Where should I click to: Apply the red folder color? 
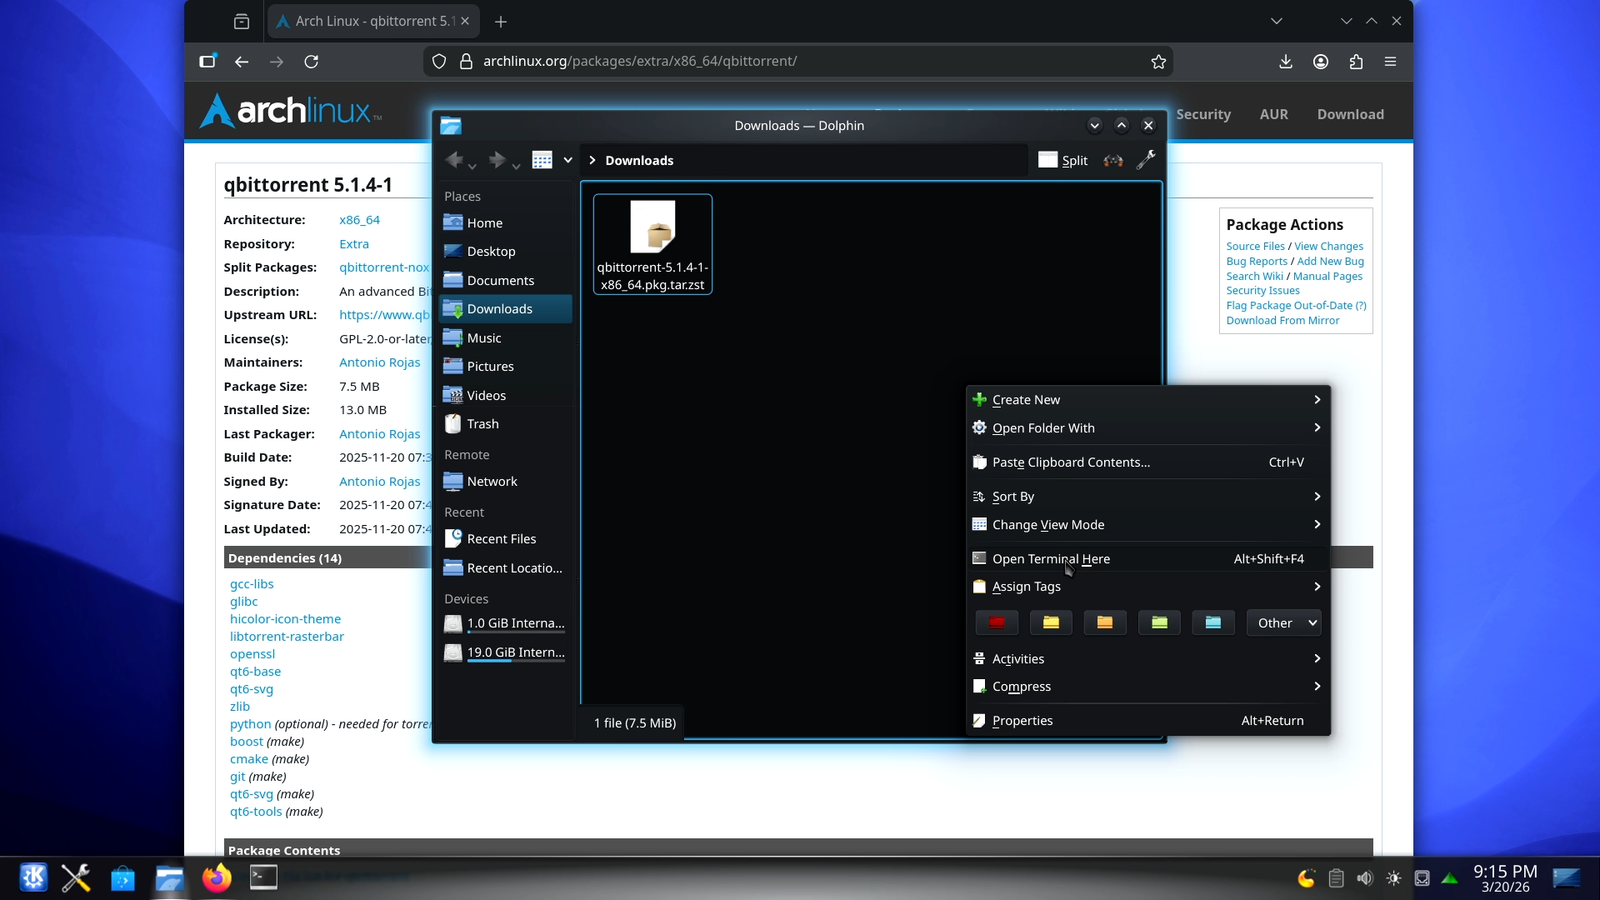[x=997, y=623]
